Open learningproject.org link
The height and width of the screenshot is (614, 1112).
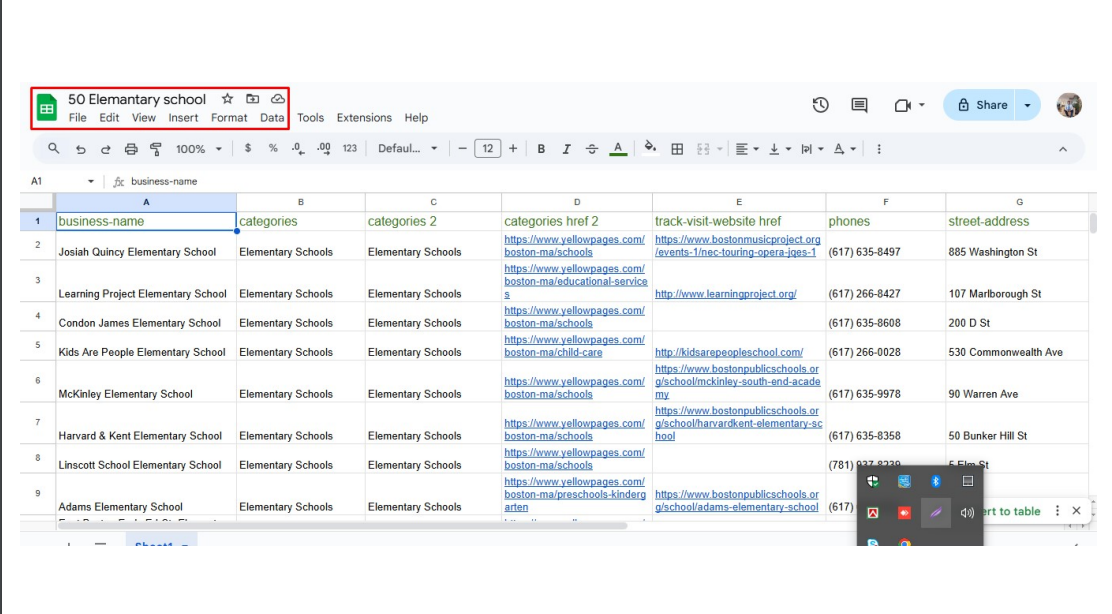(725, 294)
